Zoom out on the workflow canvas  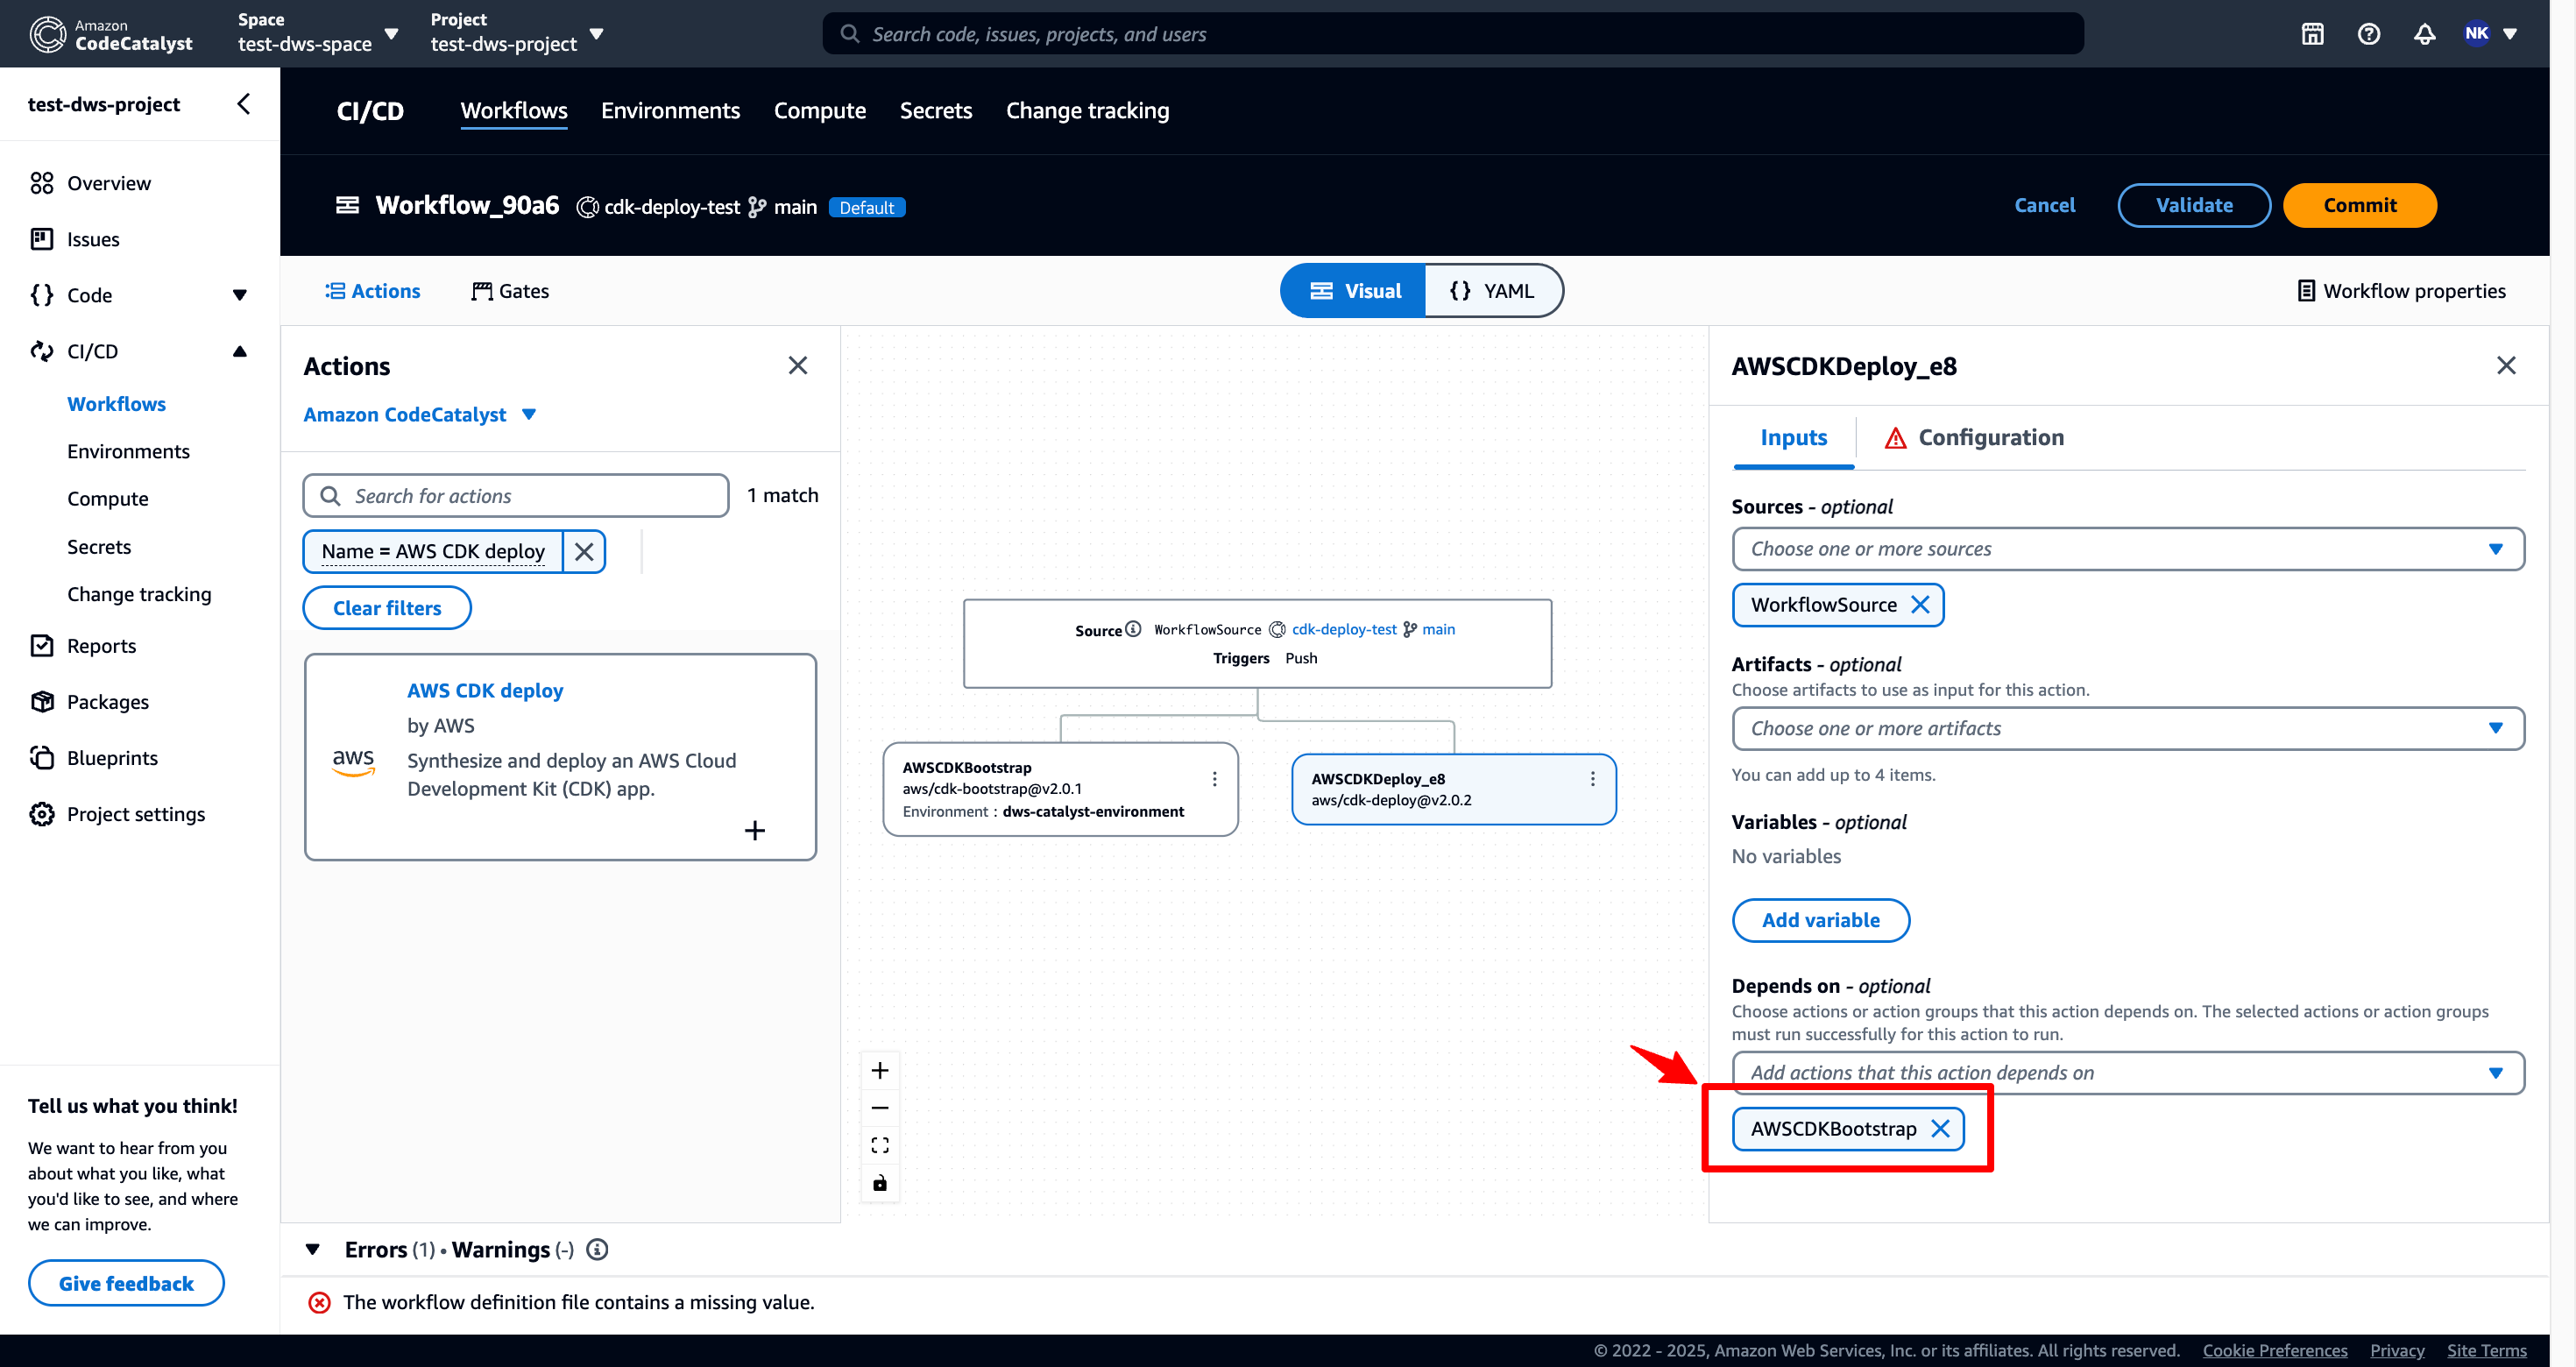(879, 1108)
